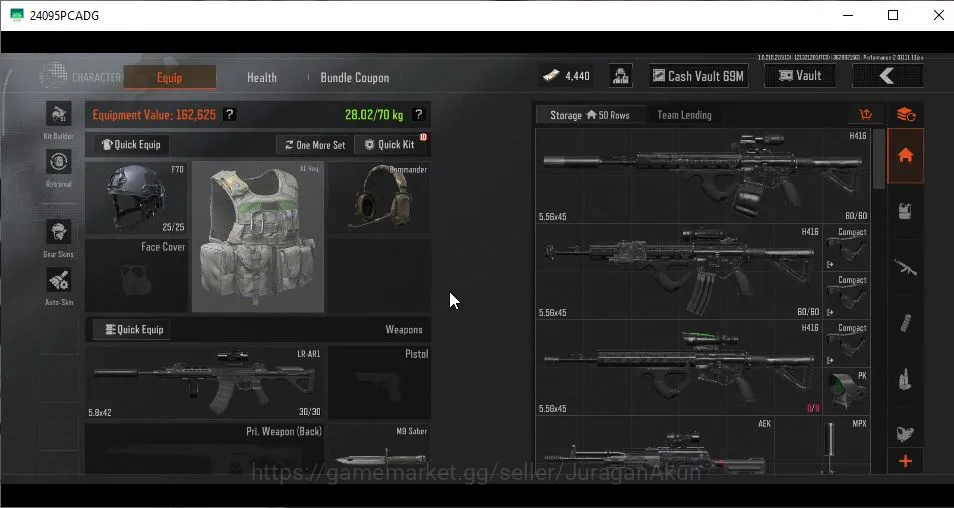
Task: Switch to the Team Lending tab
Action: point(684,115)
